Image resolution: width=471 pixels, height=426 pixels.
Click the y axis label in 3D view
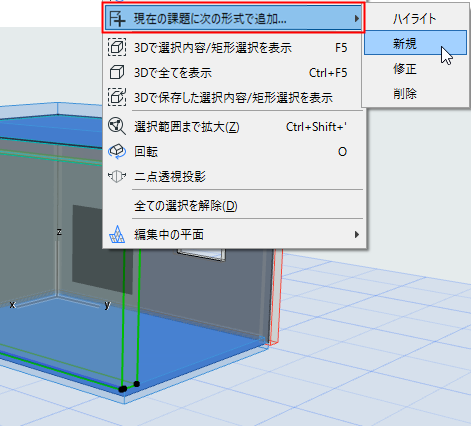coord(107,305)
